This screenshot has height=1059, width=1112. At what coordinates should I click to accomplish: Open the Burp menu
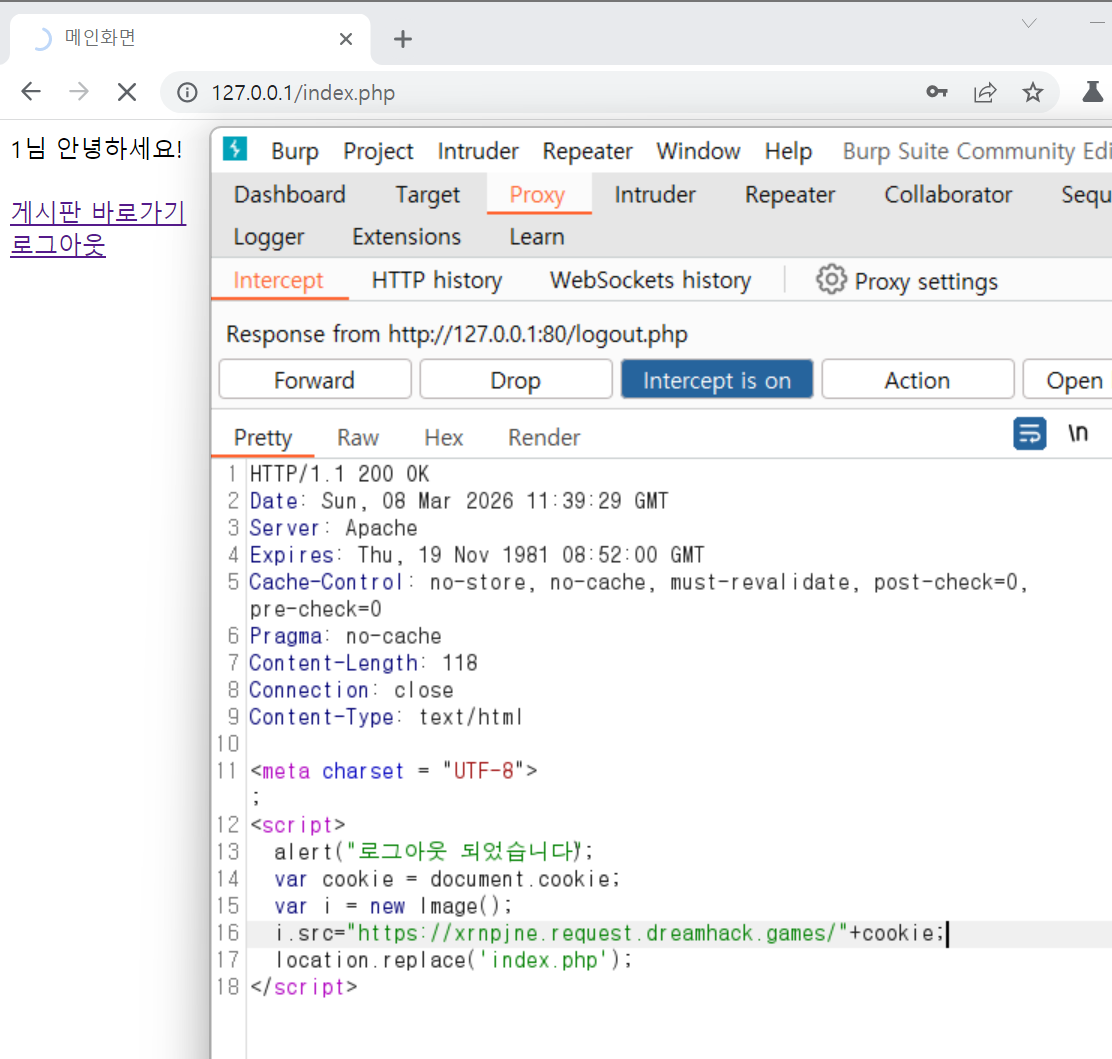[295, 151]
